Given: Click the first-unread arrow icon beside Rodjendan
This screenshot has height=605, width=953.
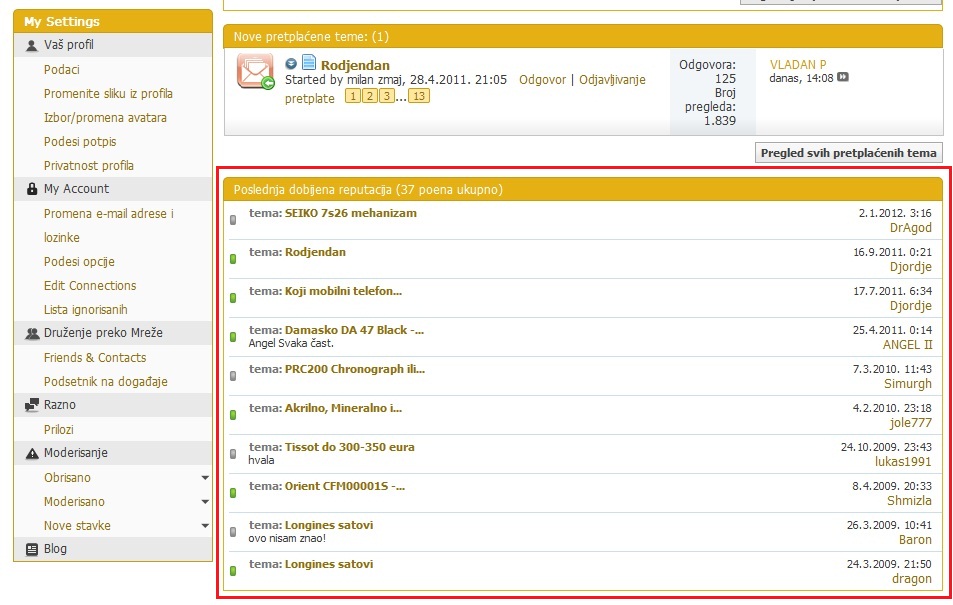Looking at the screenshot, I should point(292,64).
